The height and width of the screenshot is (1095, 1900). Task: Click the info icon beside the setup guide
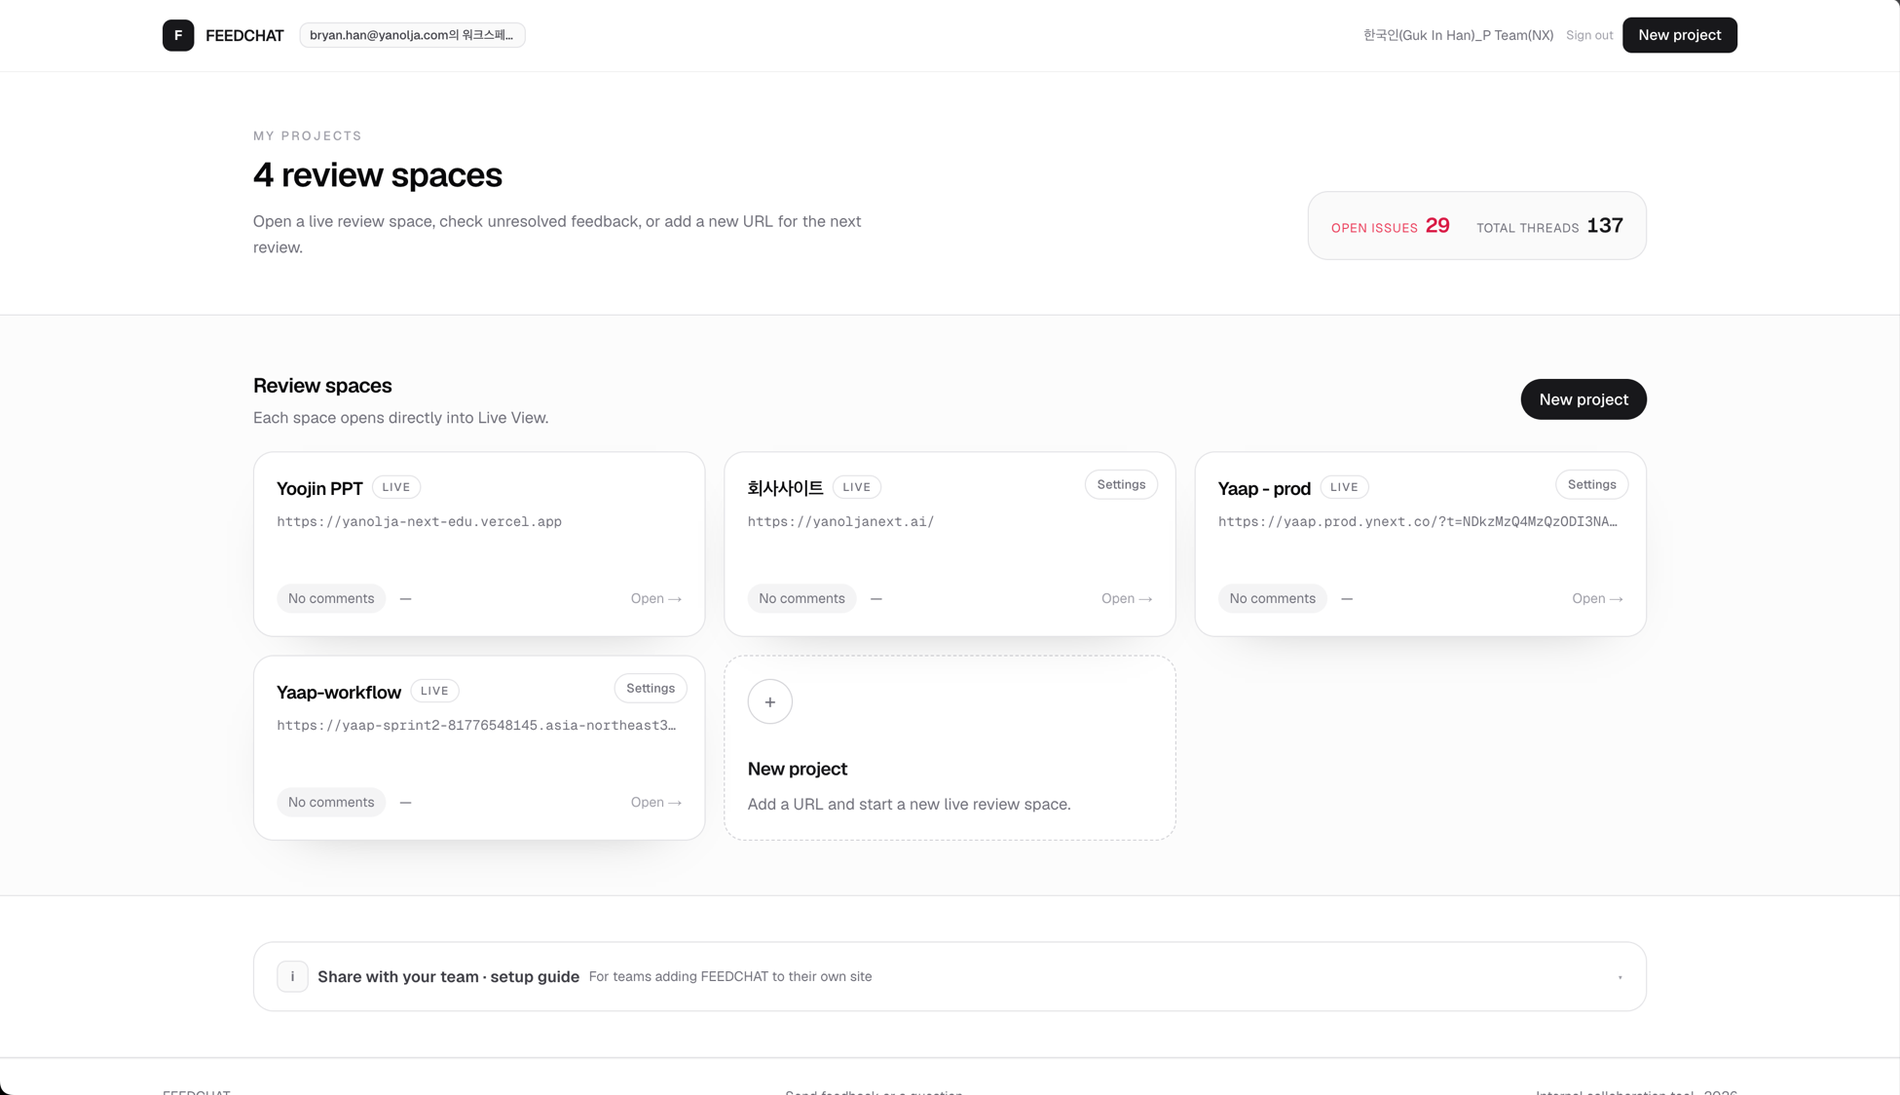coord(292,976)
